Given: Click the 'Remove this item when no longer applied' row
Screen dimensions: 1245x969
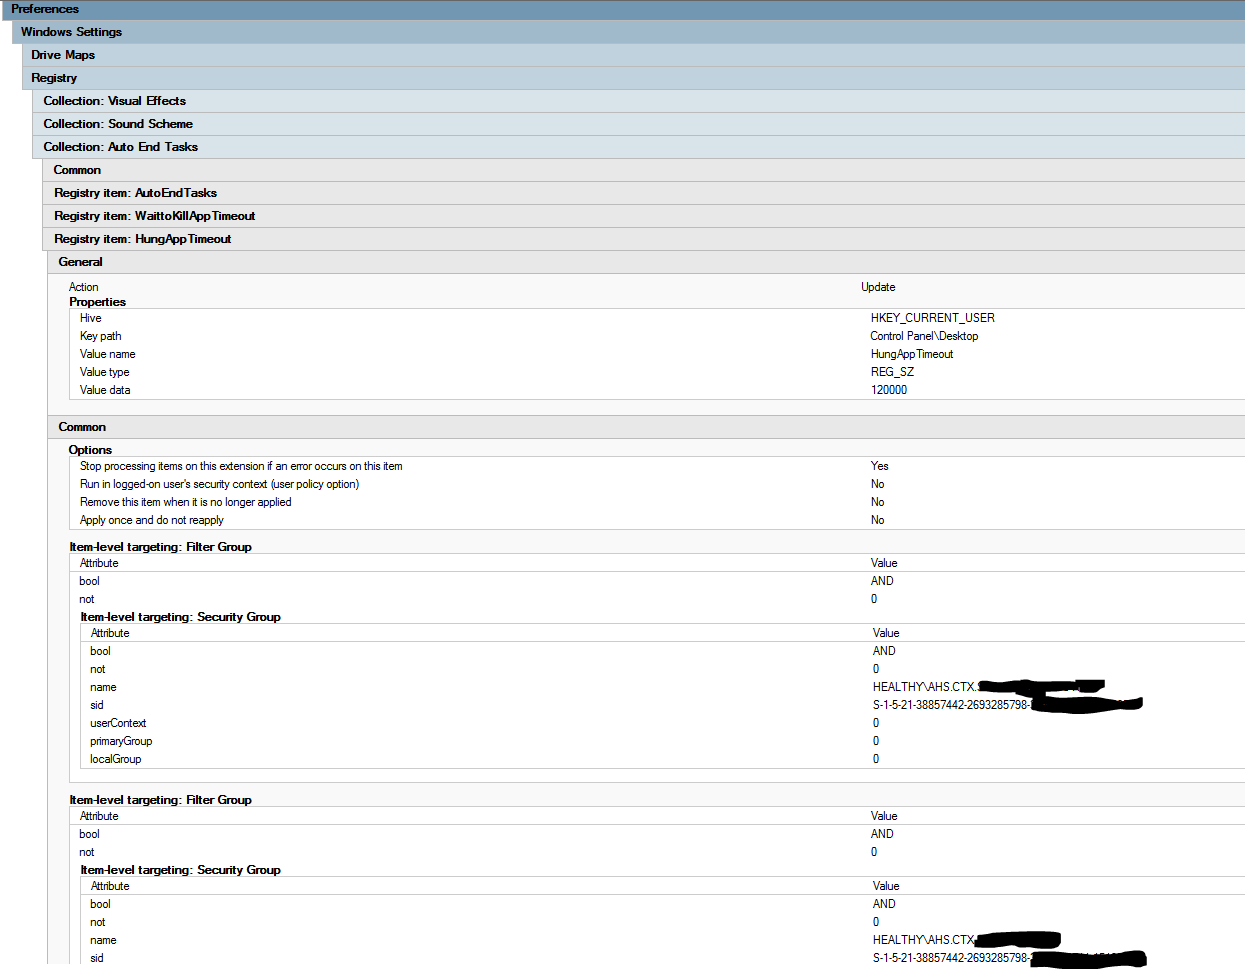Looking at the screenshot, I should [x=186, y=502].
